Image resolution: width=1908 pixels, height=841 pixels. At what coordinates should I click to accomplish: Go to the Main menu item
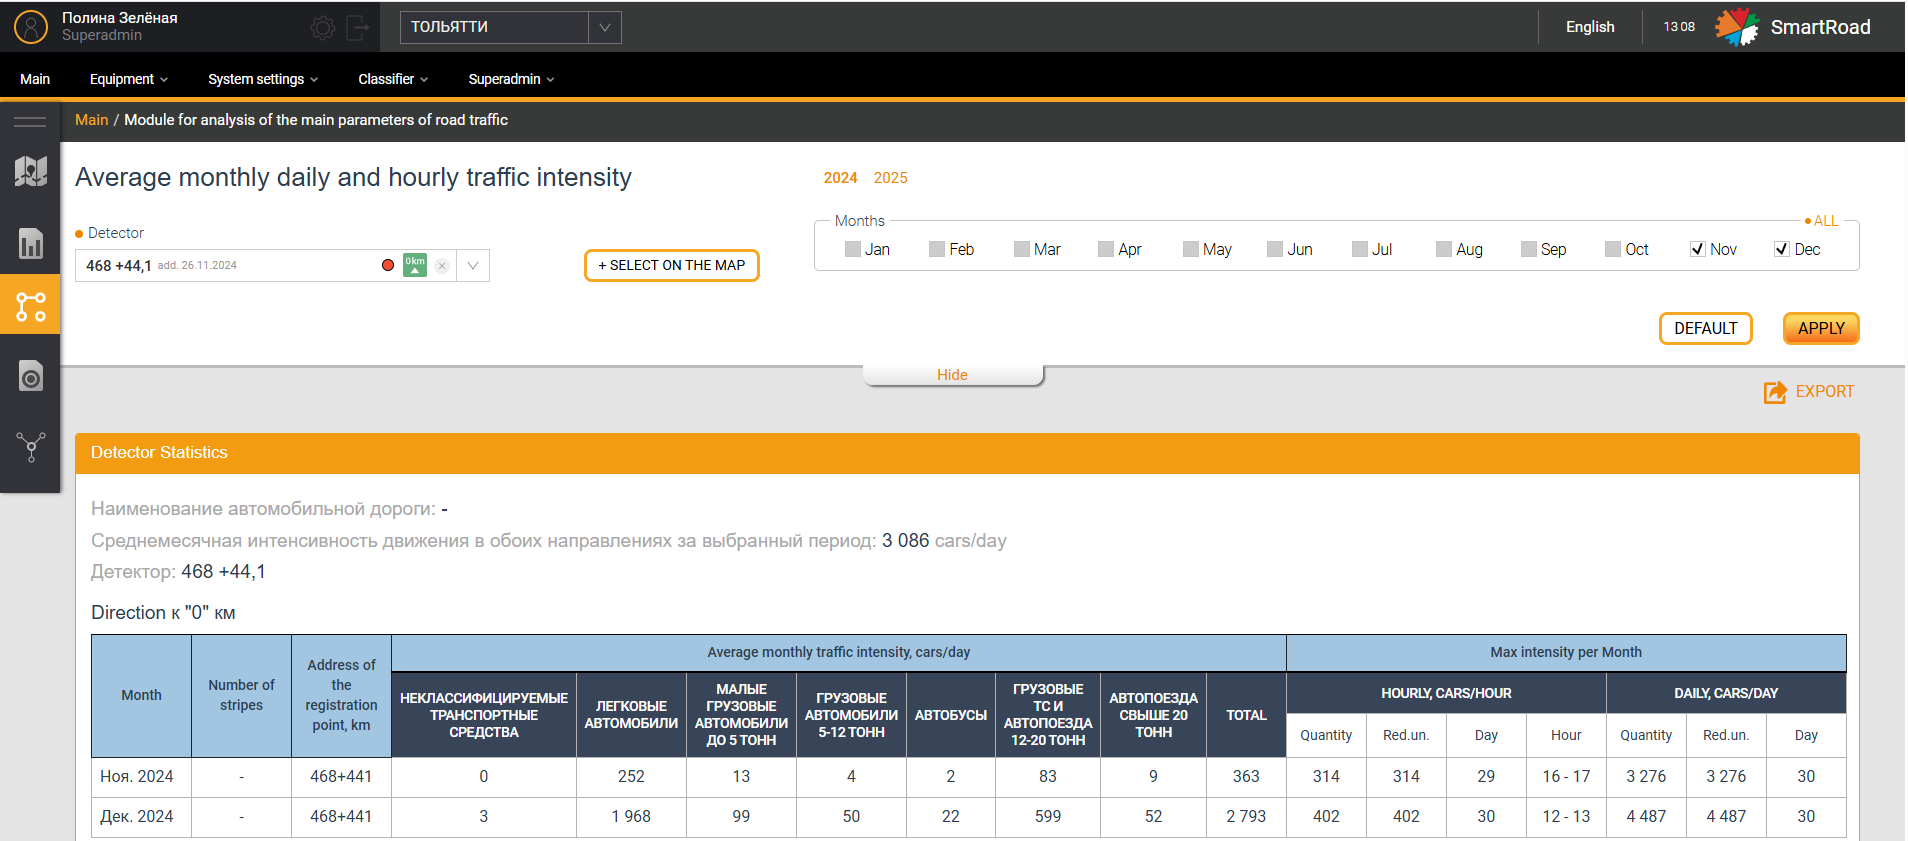pos(35,79)
